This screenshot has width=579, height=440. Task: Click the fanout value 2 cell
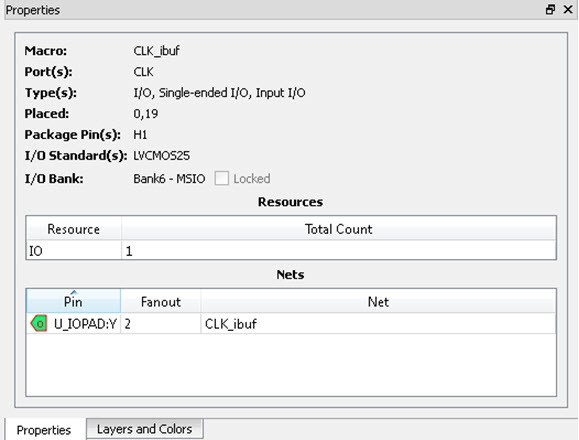pos(161,324)
